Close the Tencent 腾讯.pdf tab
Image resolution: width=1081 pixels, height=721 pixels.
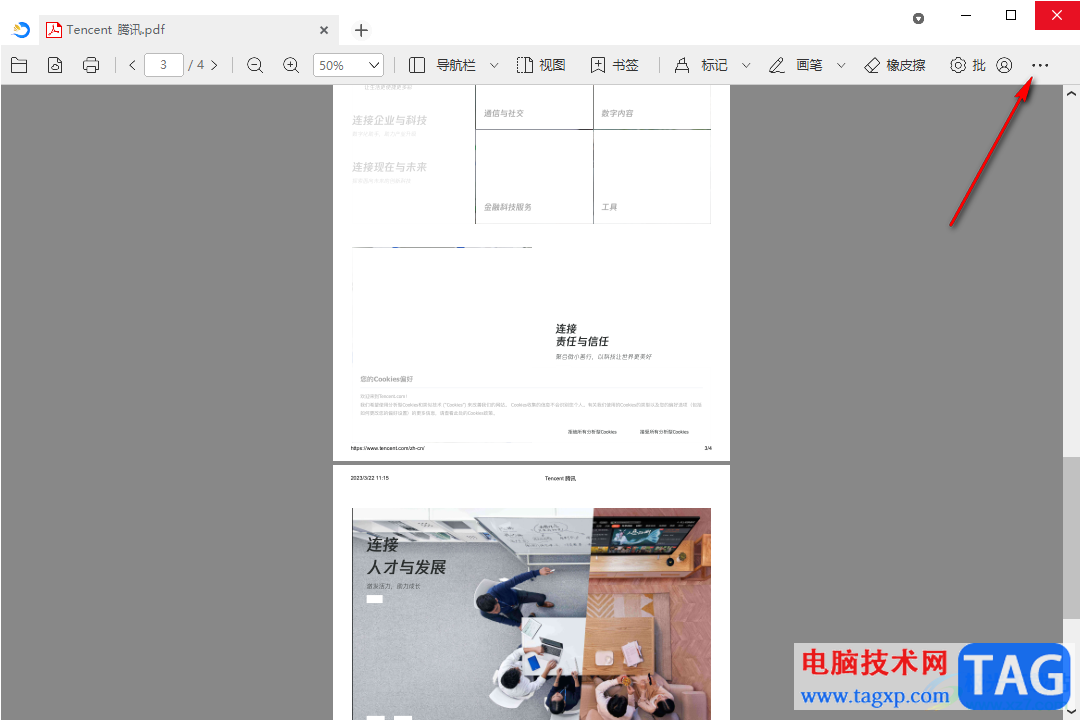[x=324, y=30]
